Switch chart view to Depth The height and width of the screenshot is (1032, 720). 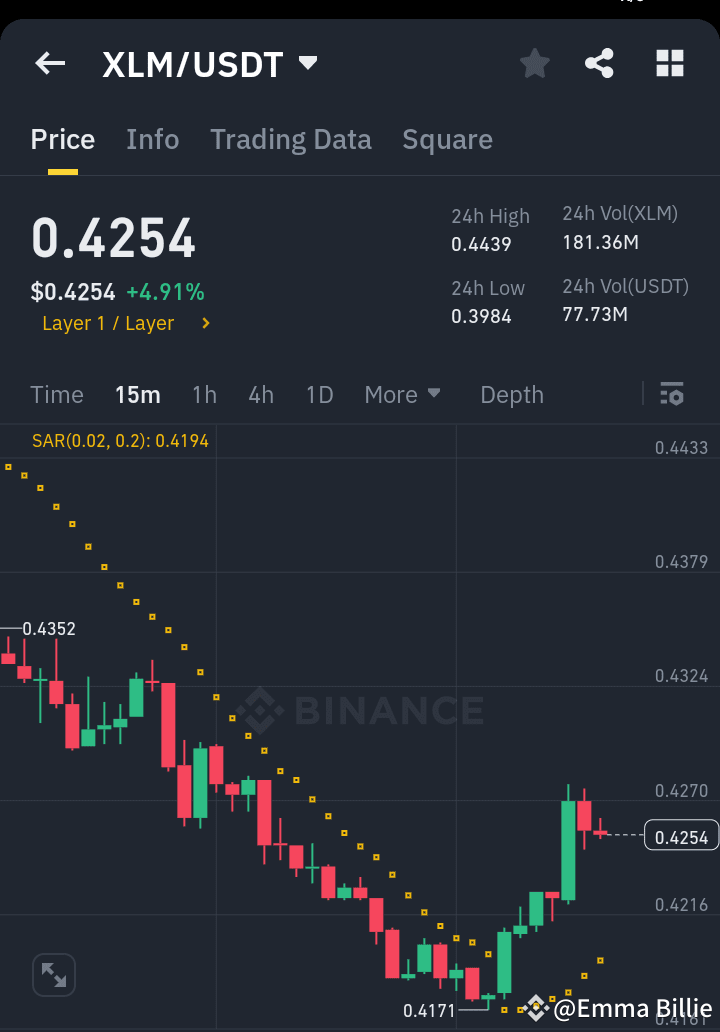coord(511,394)
